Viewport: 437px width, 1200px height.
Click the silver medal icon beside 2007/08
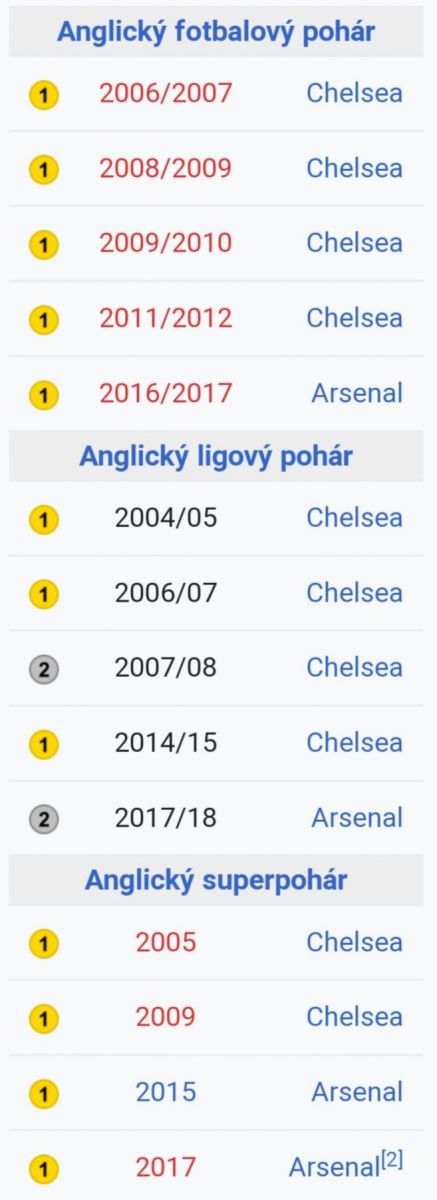[43, 670]
